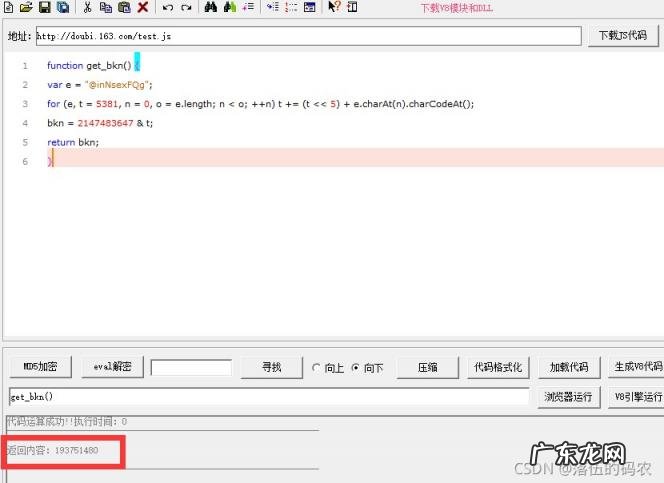The width and height of the screenshot is (664, 483).
Task: Open a file with the folder icon
Action: [x=26, y=7]
